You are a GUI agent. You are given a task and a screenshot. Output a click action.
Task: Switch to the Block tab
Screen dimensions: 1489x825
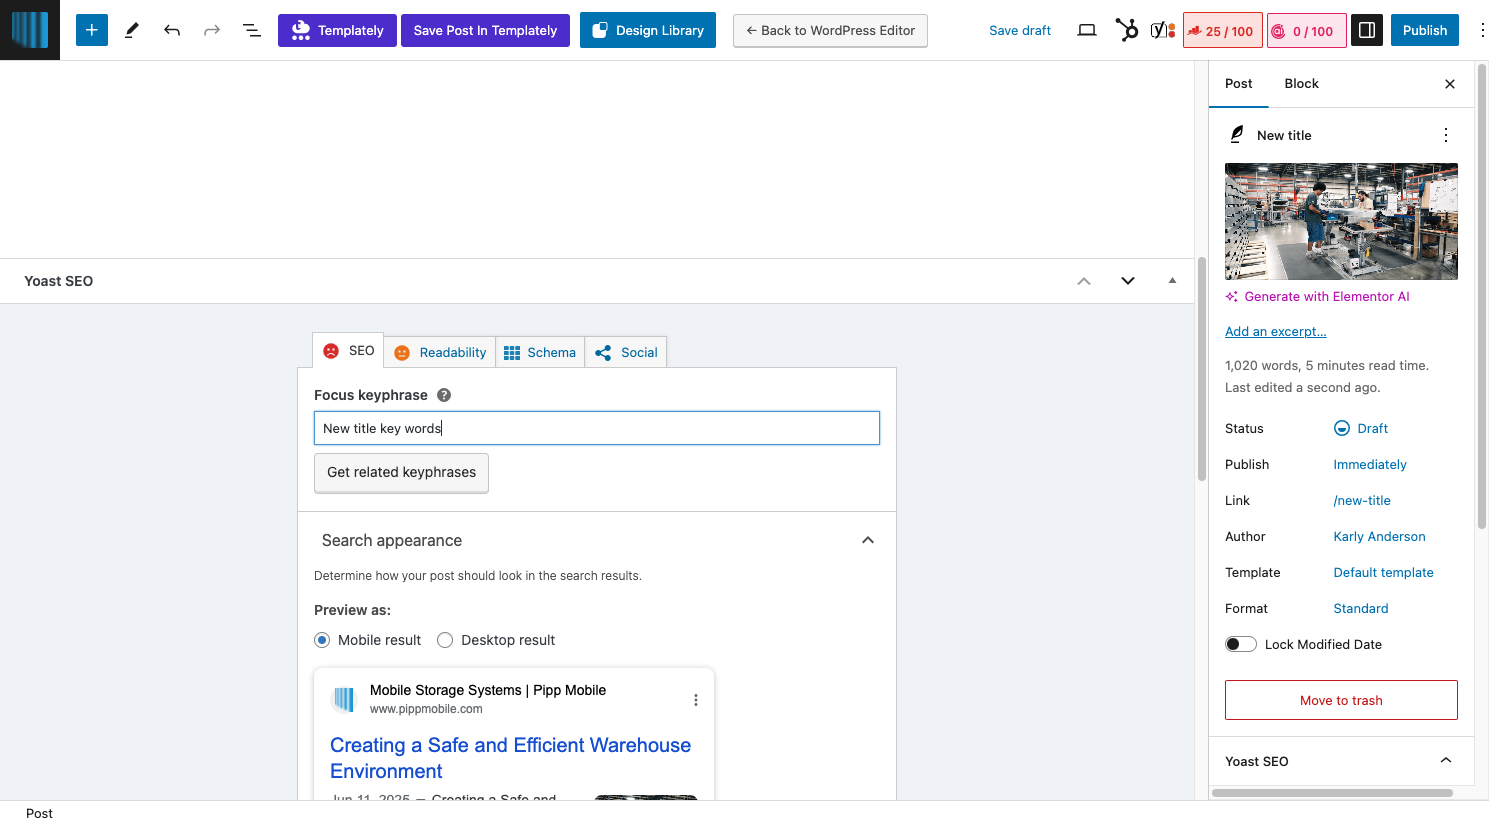coord(1301,84)
